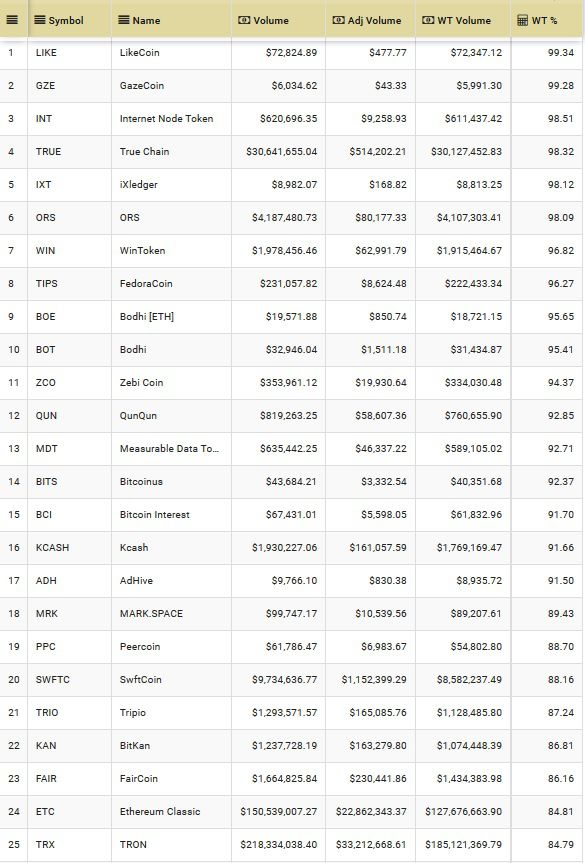Click the calculator icon beside WT % header
The height and width of the screenshot is (863, 585).
pyautogui.click(x=522, y=20)
